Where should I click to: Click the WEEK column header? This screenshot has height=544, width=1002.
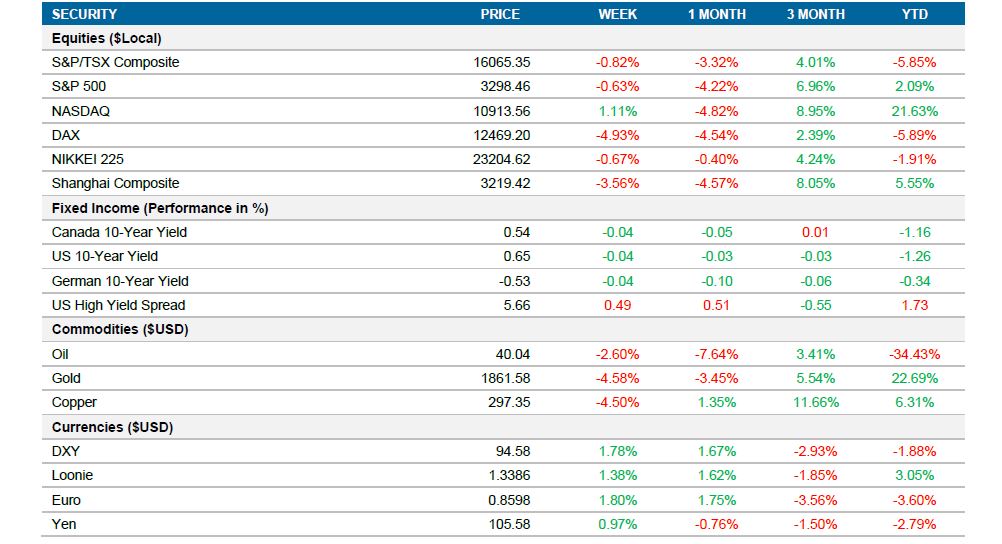(x=617, y=14)
